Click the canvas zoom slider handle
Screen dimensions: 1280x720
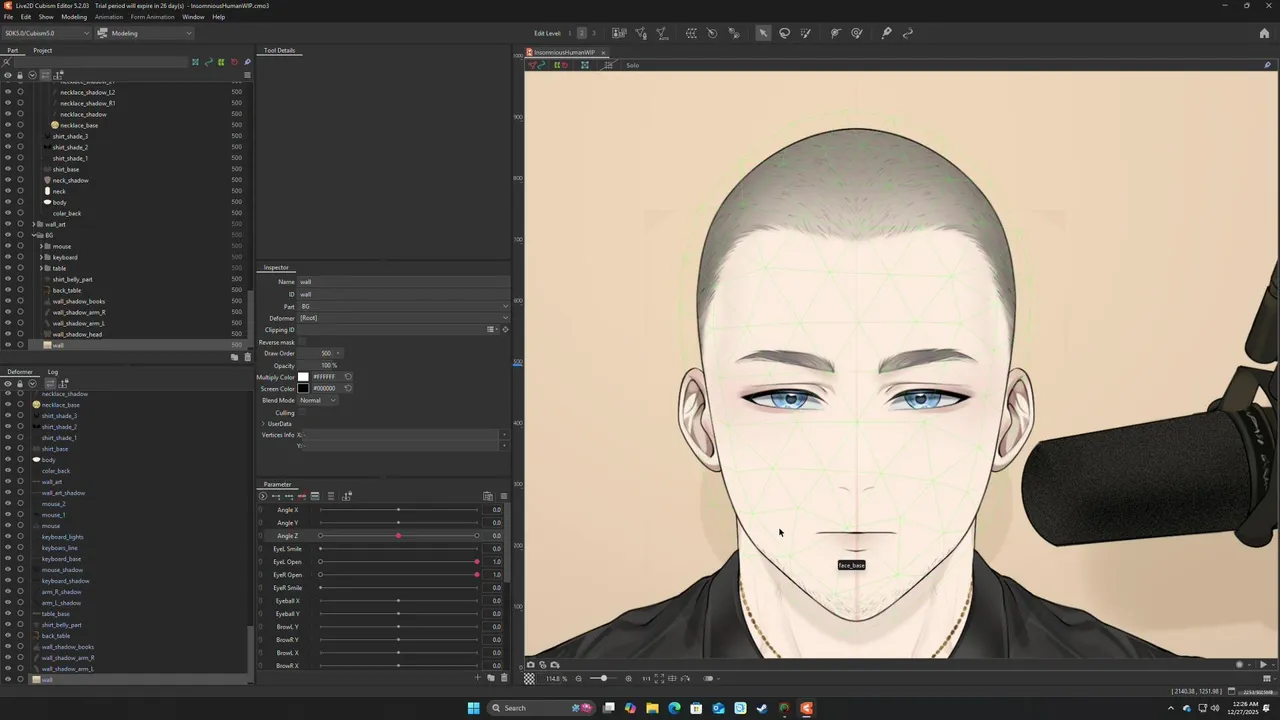(603, 678)
